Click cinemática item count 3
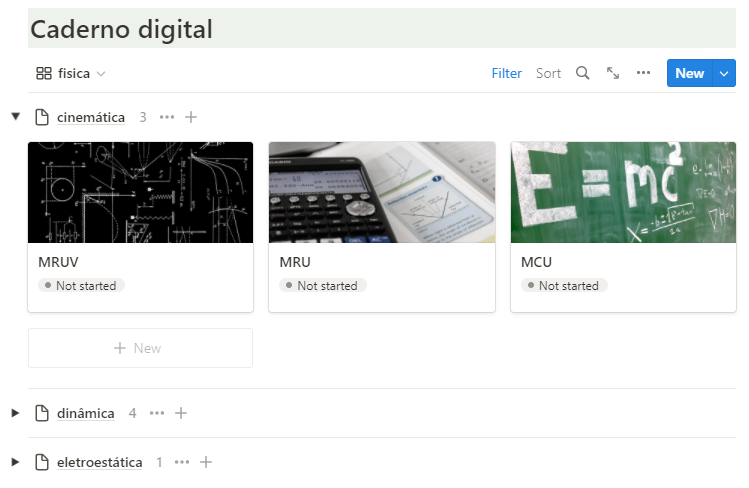The image size is (749, 488). click(143, 117)
